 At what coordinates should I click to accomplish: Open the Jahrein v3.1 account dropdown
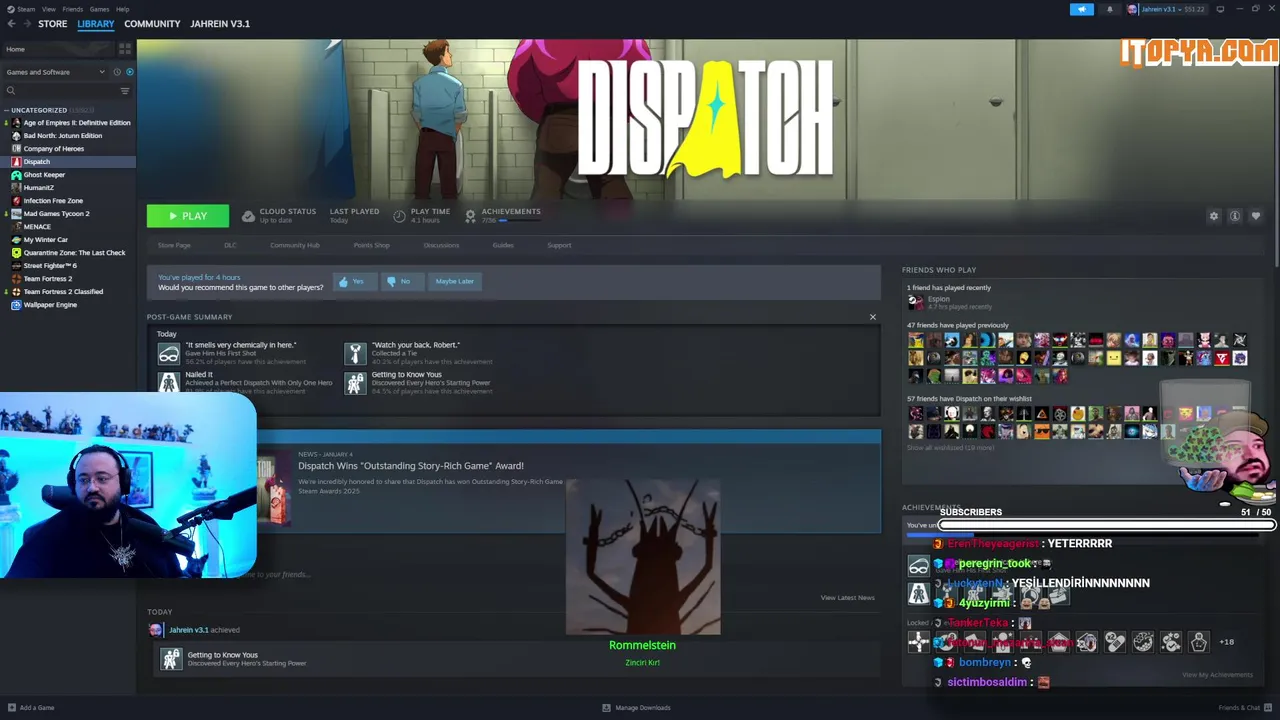(1166, 9)
